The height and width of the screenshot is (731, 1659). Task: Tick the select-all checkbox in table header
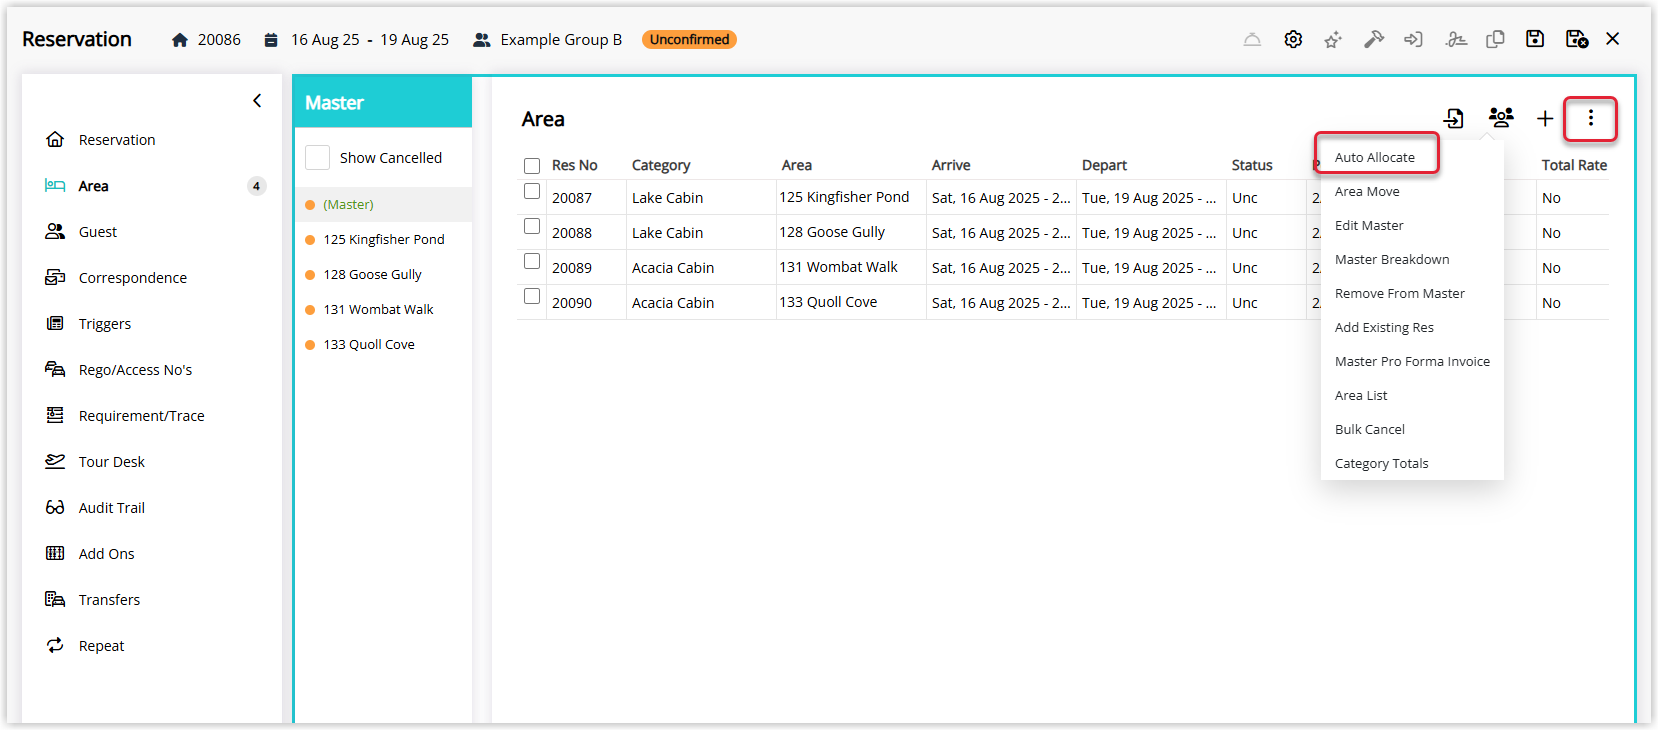(532, 166)
